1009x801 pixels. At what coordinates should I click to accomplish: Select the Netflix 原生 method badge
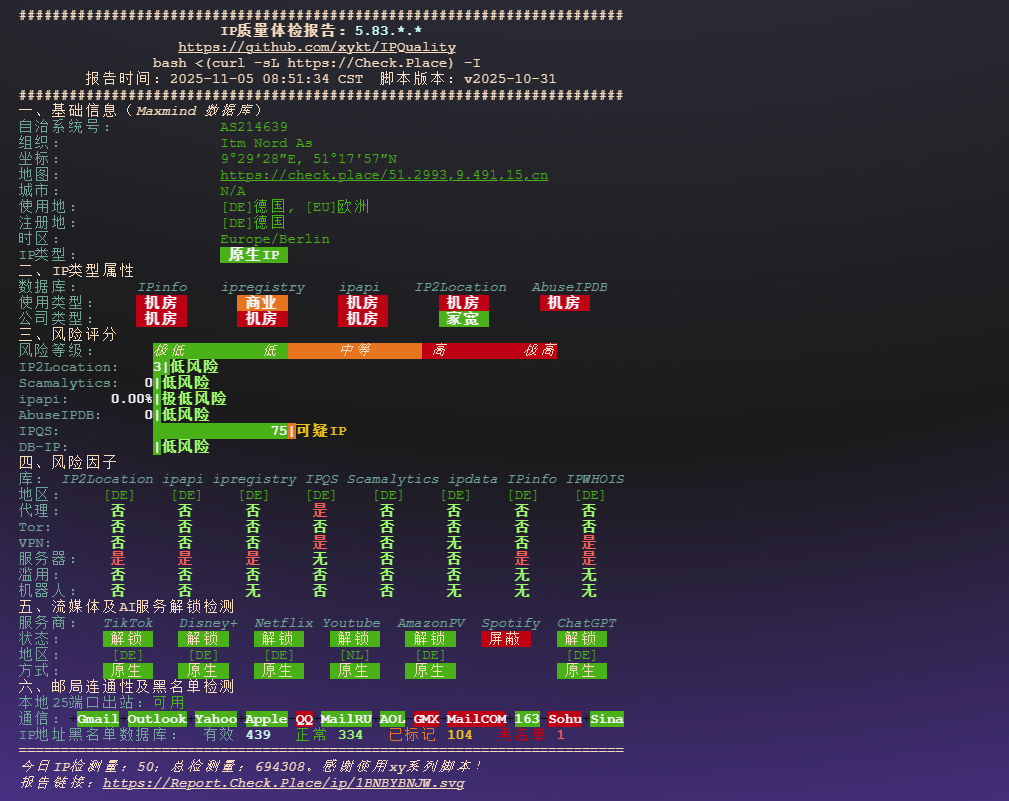(278, 671)
